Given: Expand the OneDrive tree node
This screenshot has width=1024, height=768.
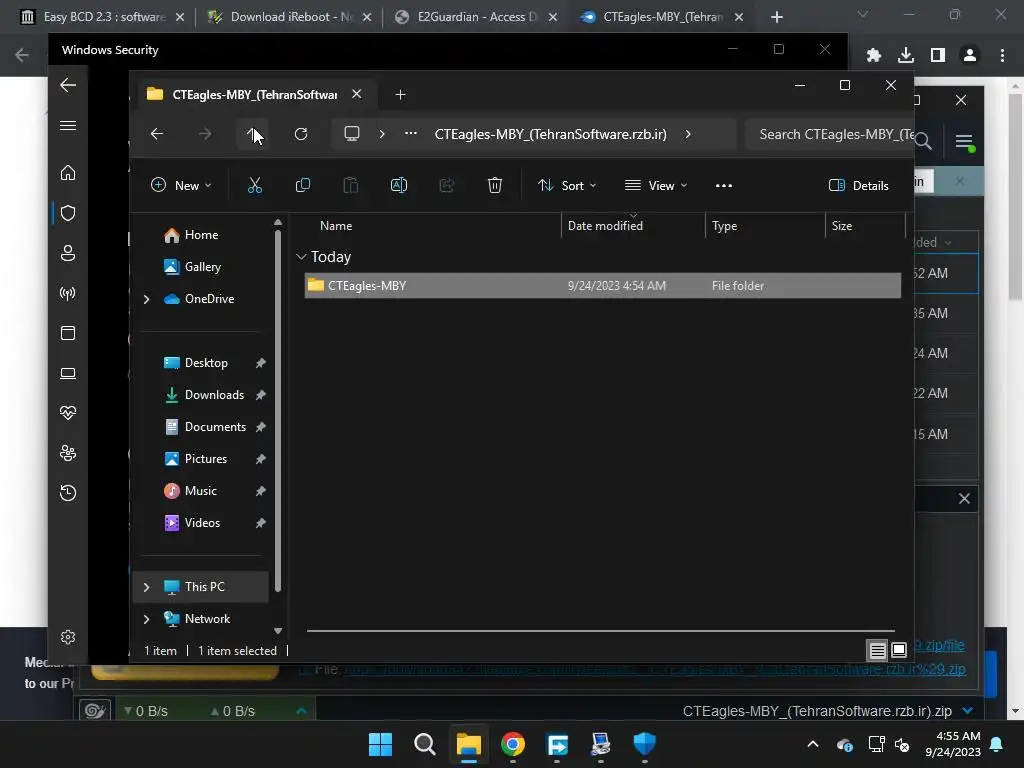Looking at the screenshot, I should point(146,299).
